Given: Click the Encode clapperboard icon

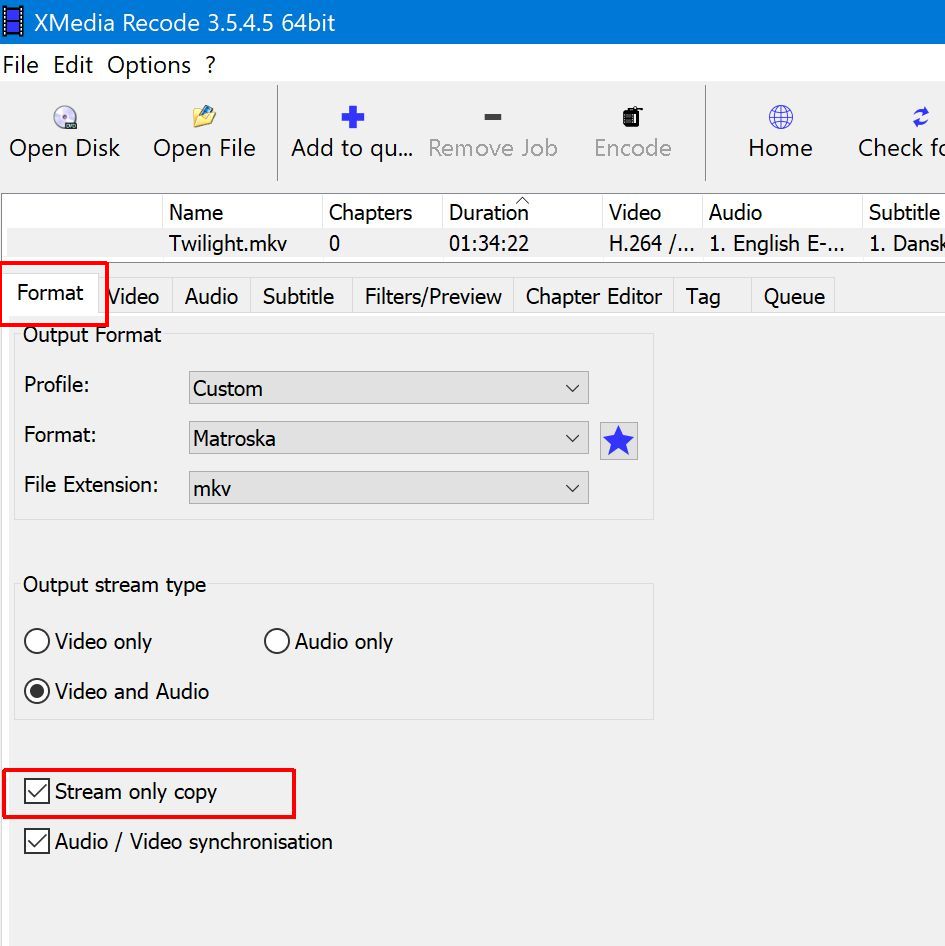Looking at the screenshot, I should 632,117.
